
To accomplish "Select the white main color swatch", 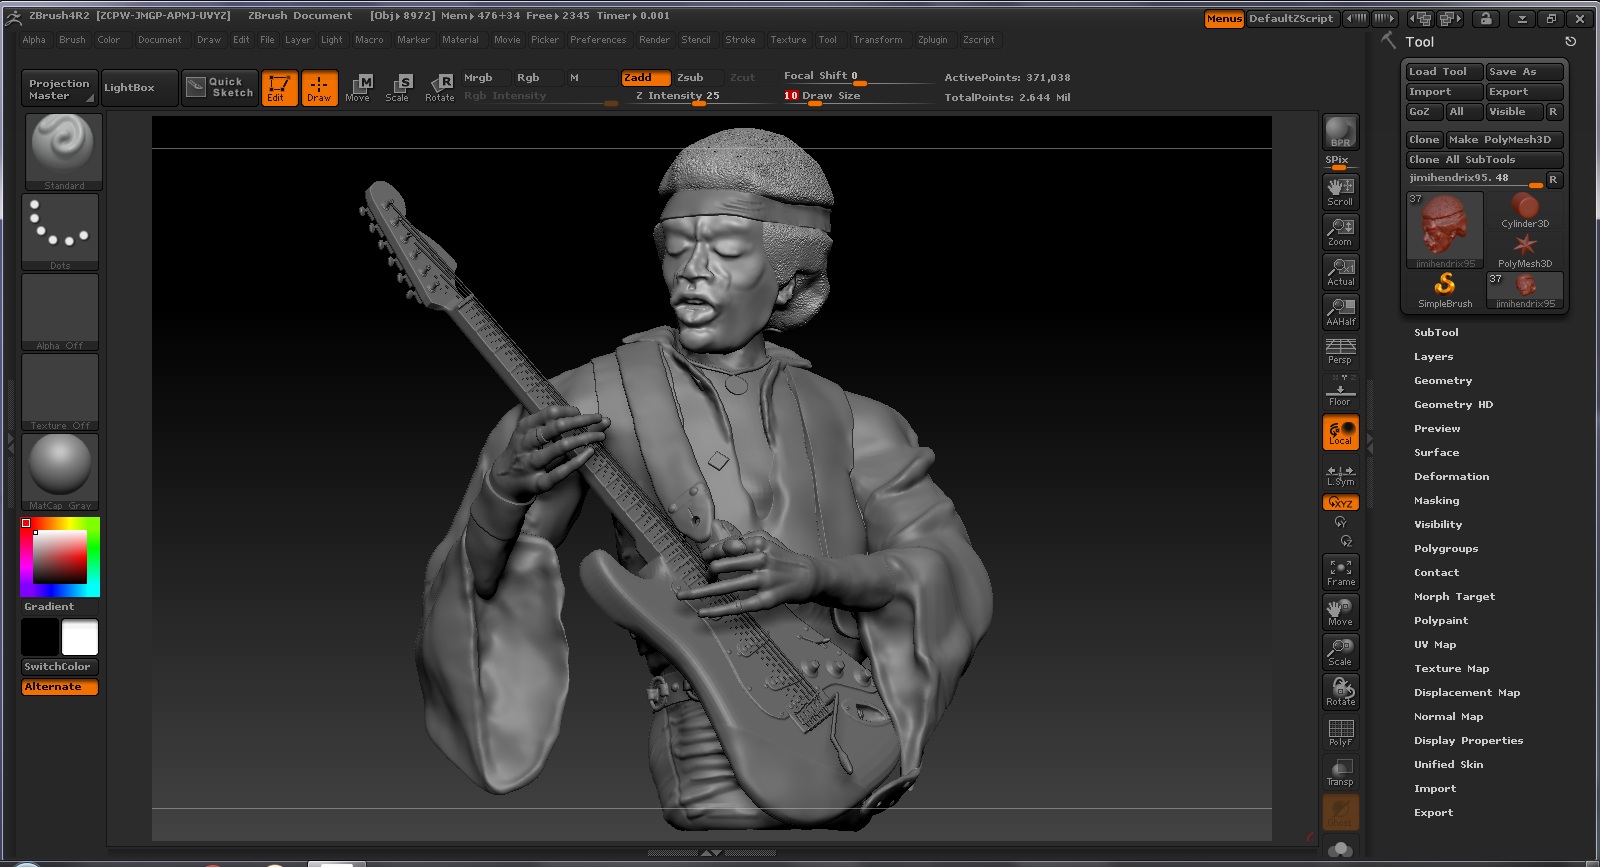I will click(80, 637).
